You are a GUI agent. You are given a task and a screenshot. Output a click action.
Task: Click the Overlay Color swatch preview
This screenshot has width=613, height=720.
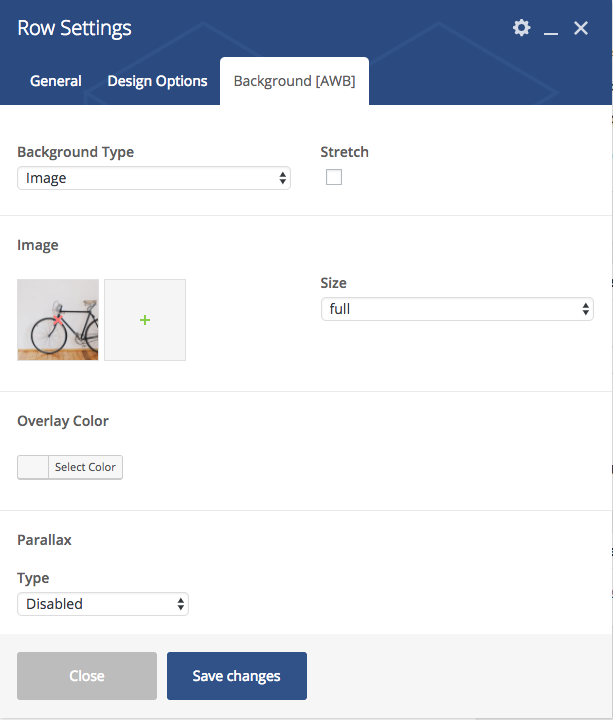click(x=33, y=467)
